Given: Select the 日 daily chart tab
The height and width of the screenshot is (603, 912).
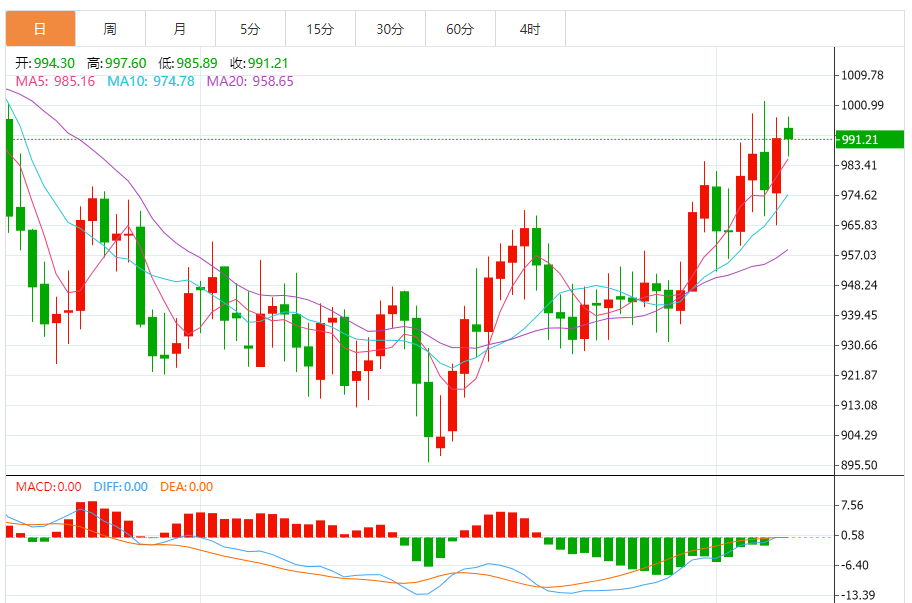Looking at the screenshot, I should 41,28.
